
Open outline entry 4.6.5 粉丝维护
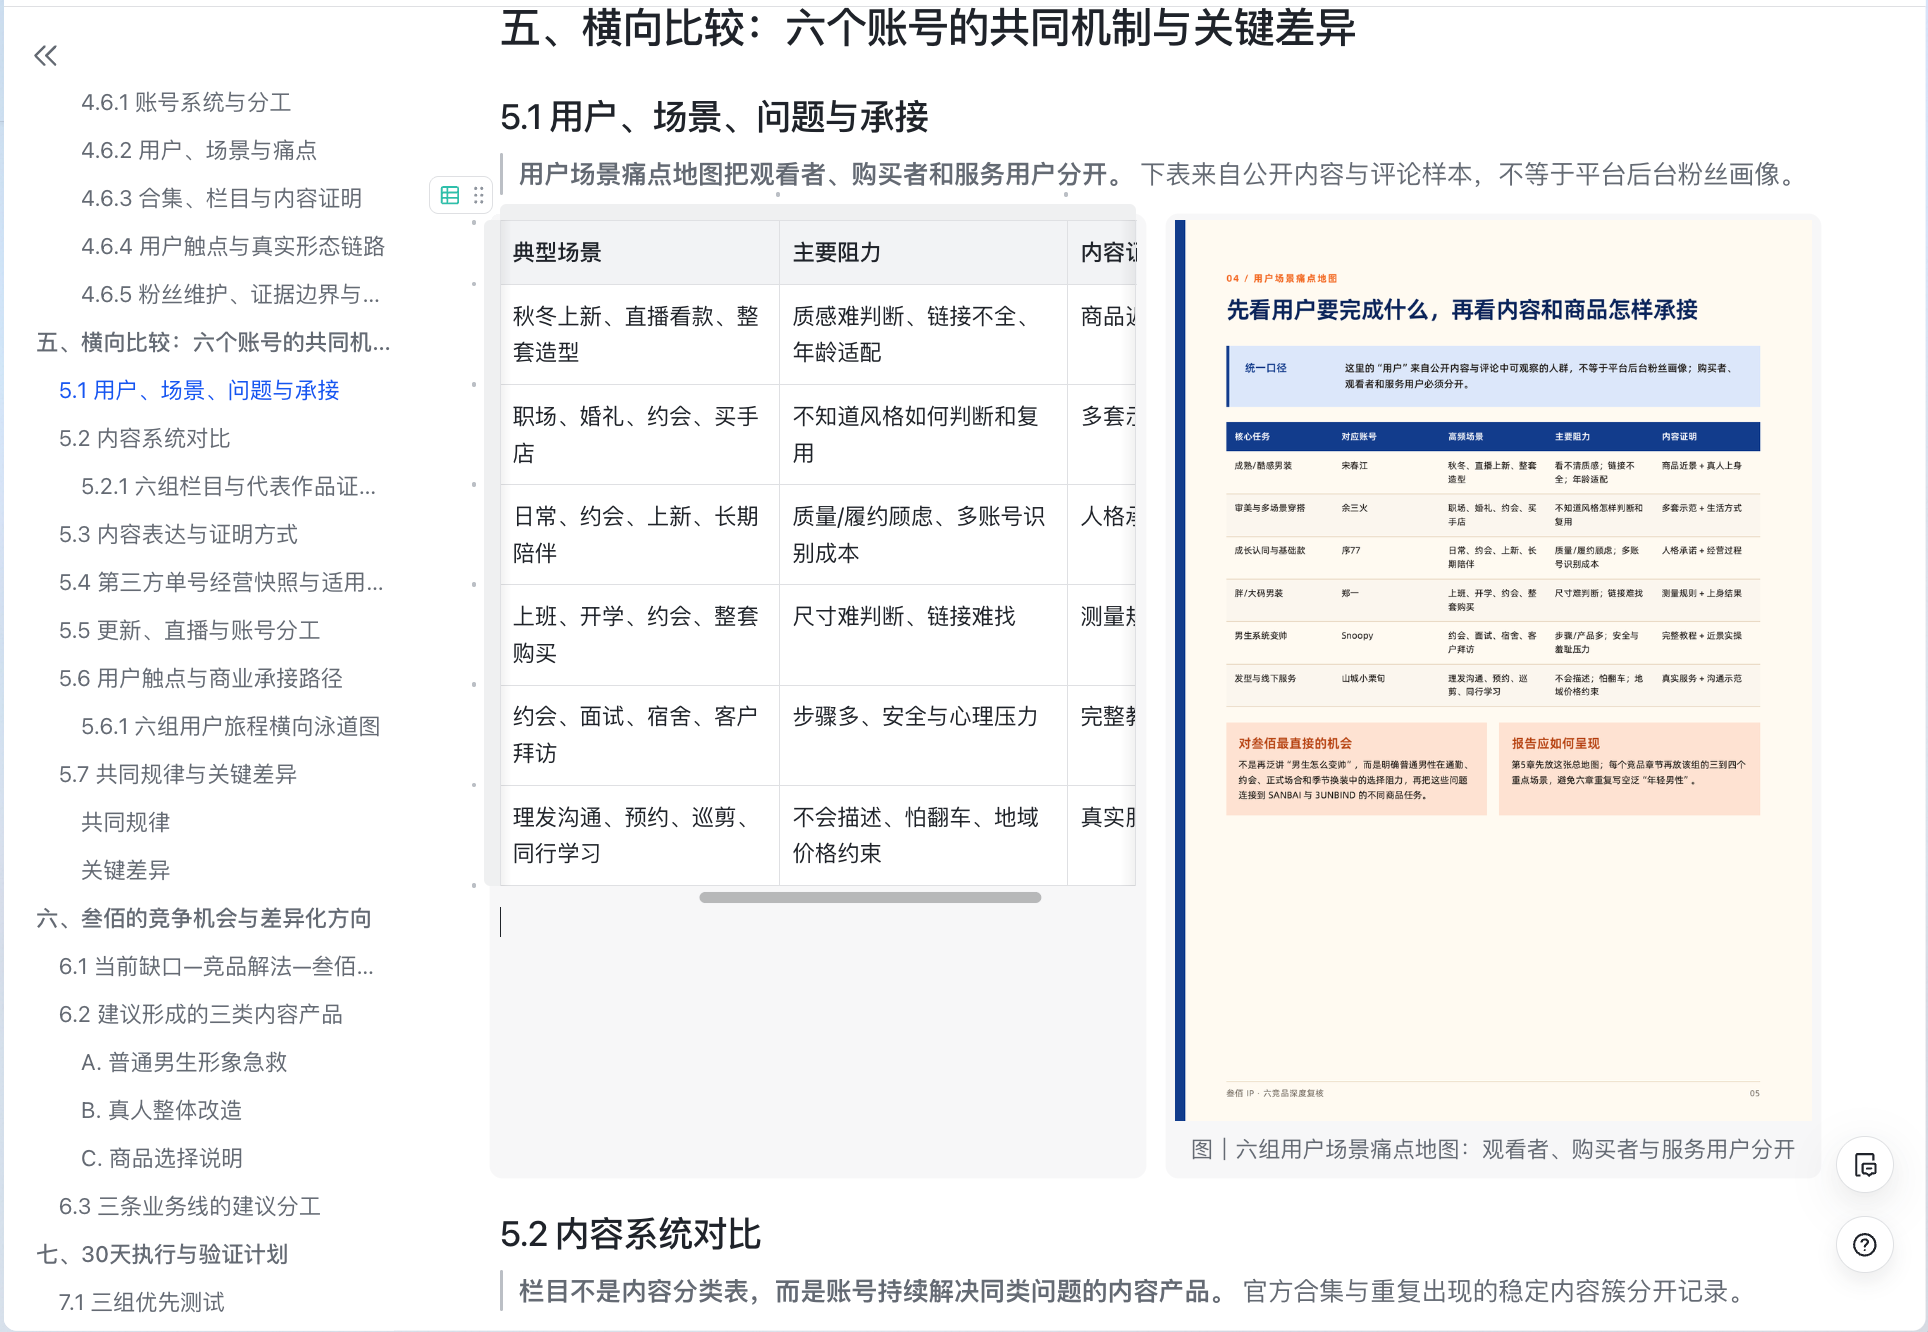230,294
